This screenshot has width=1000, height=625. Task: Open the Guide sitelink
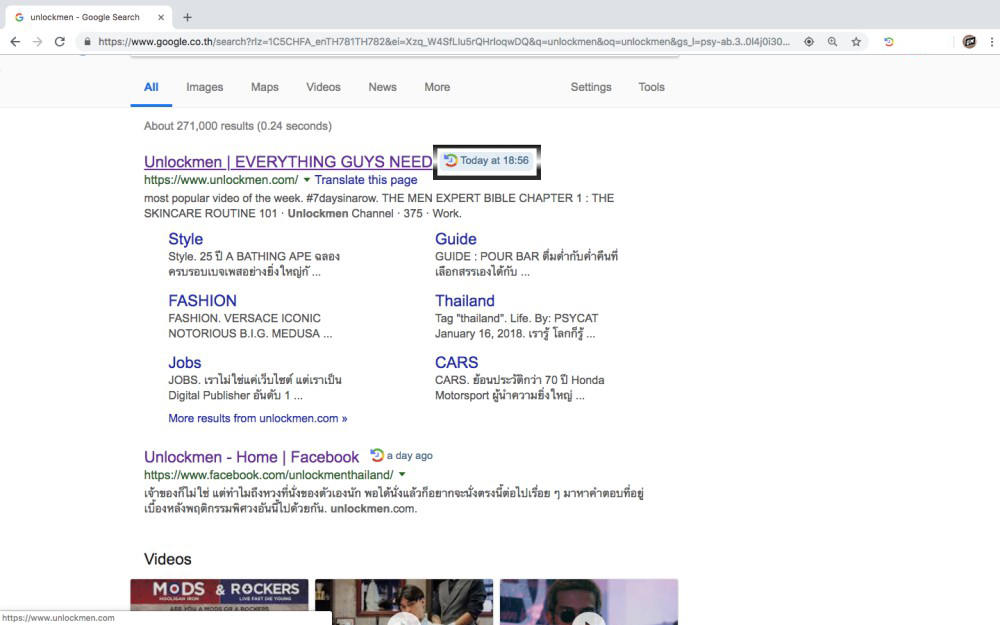pos(456,239)
